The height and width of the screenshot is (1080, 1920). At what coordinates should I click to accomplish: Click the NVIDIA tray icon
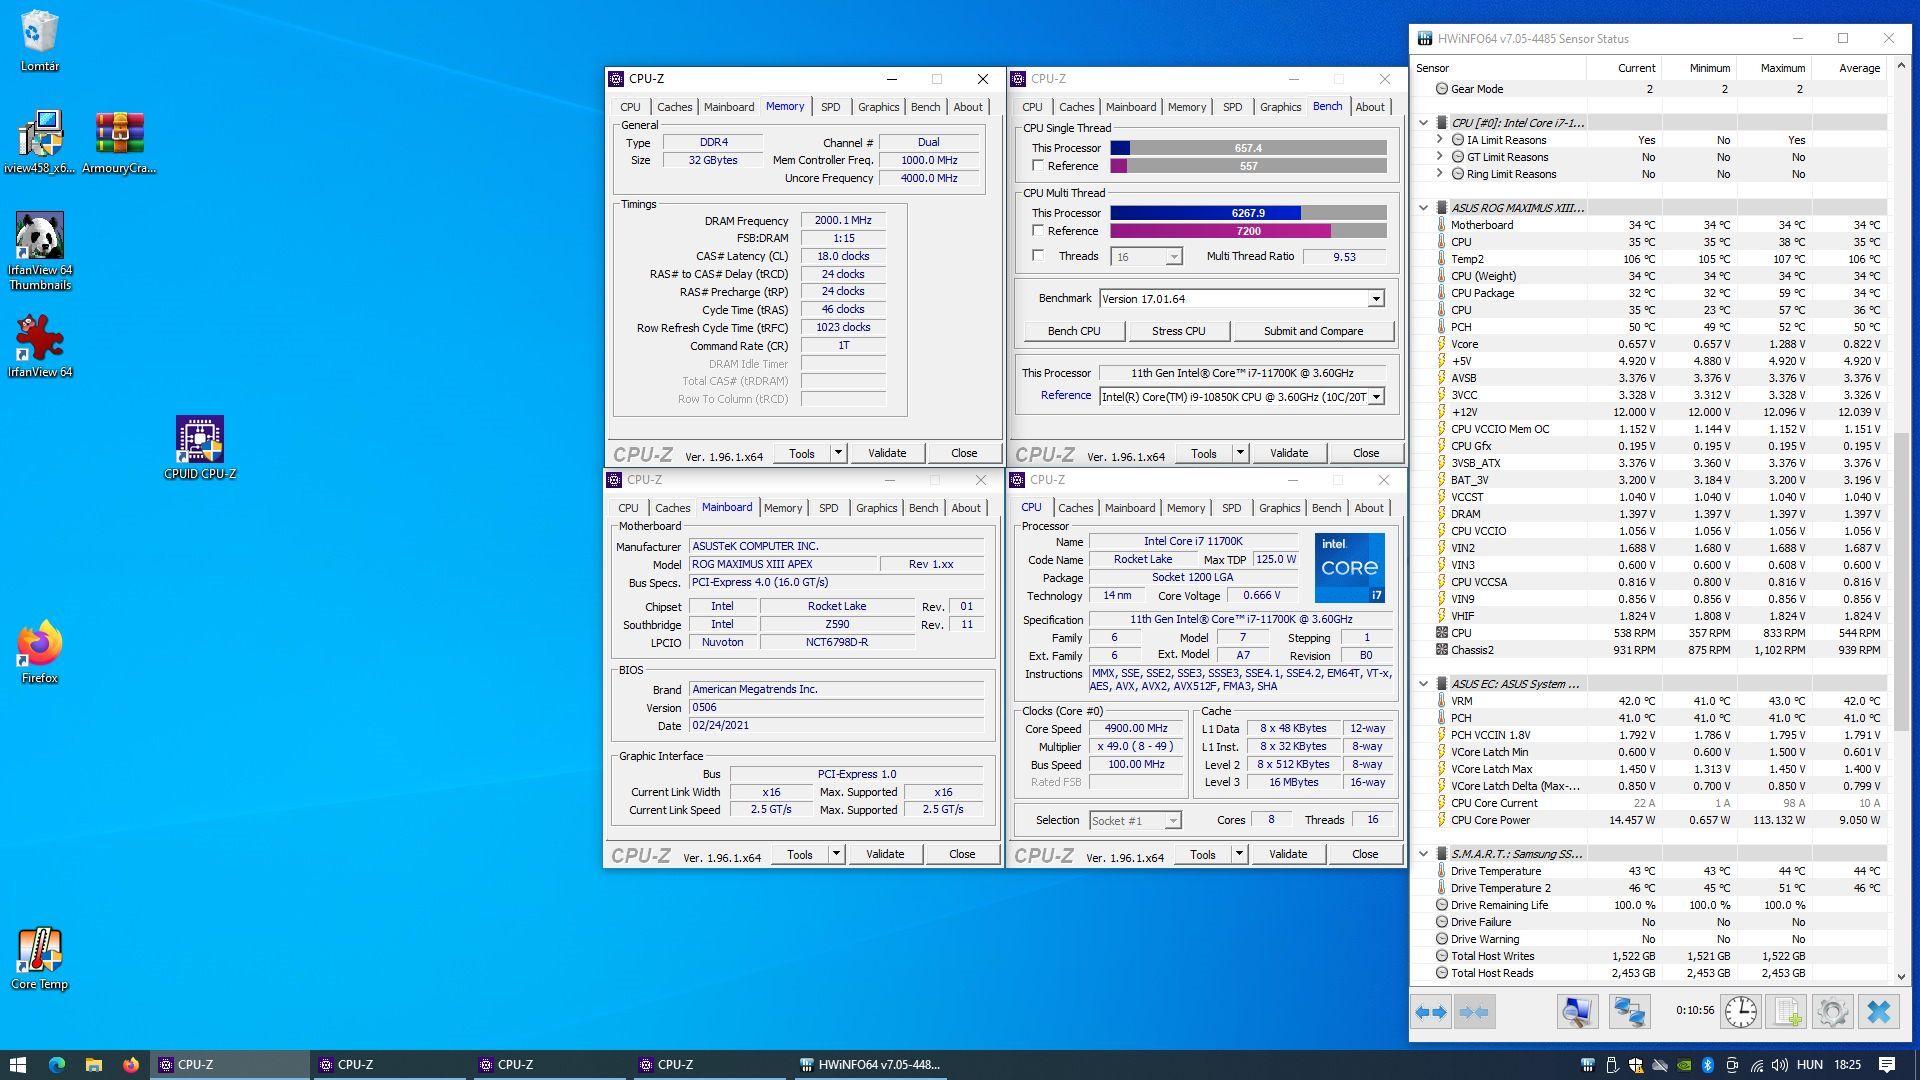(x=1684, y=1065)
